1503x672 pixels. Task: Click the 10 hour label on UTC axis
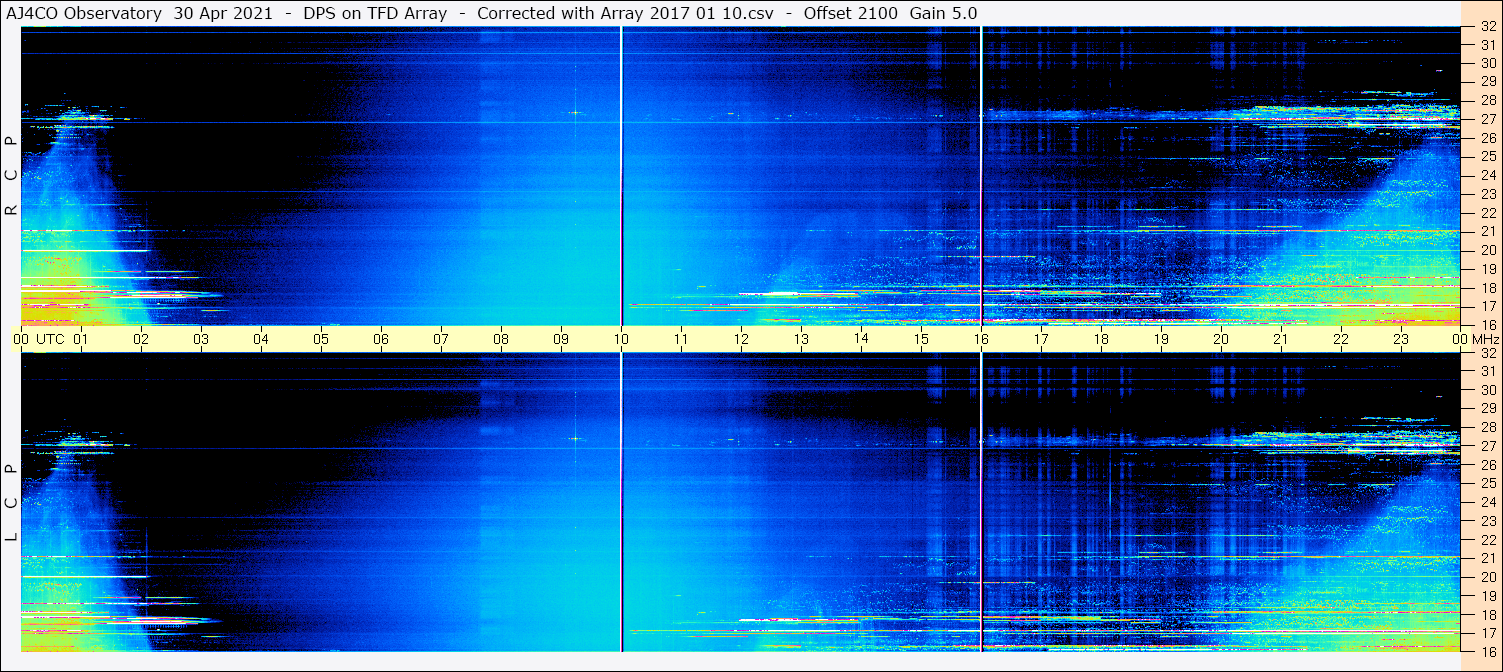[x=621, y=339]
